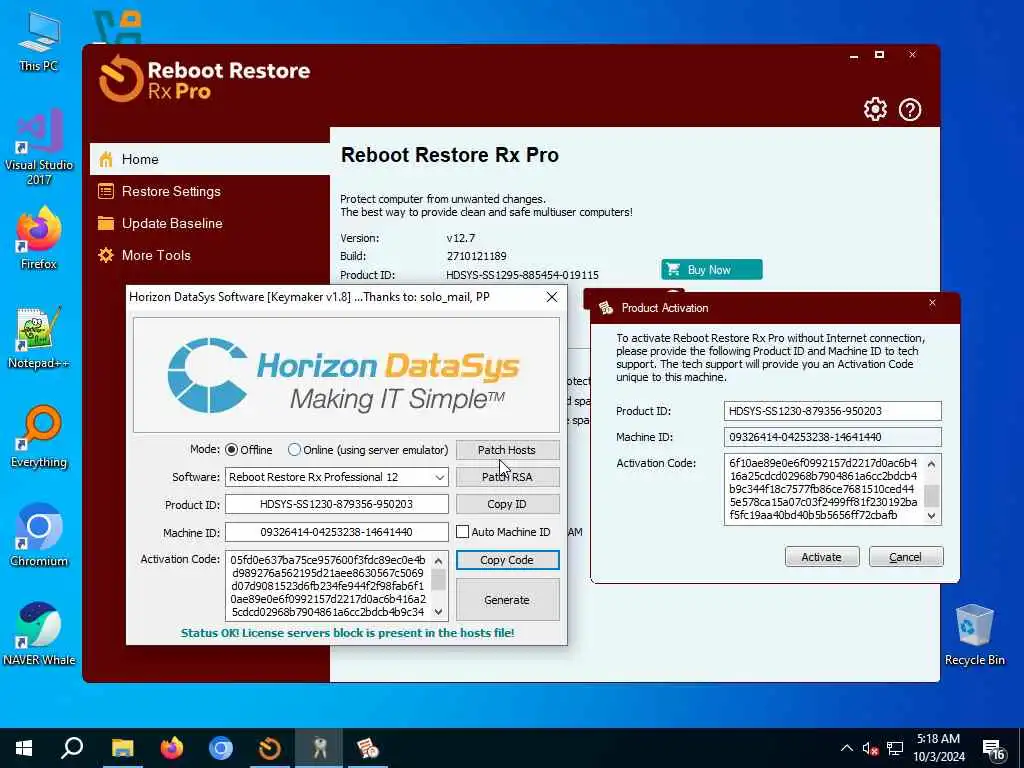1024x768 pixels.
Task: Show hidden system tray icons
Action: point(846,748)
